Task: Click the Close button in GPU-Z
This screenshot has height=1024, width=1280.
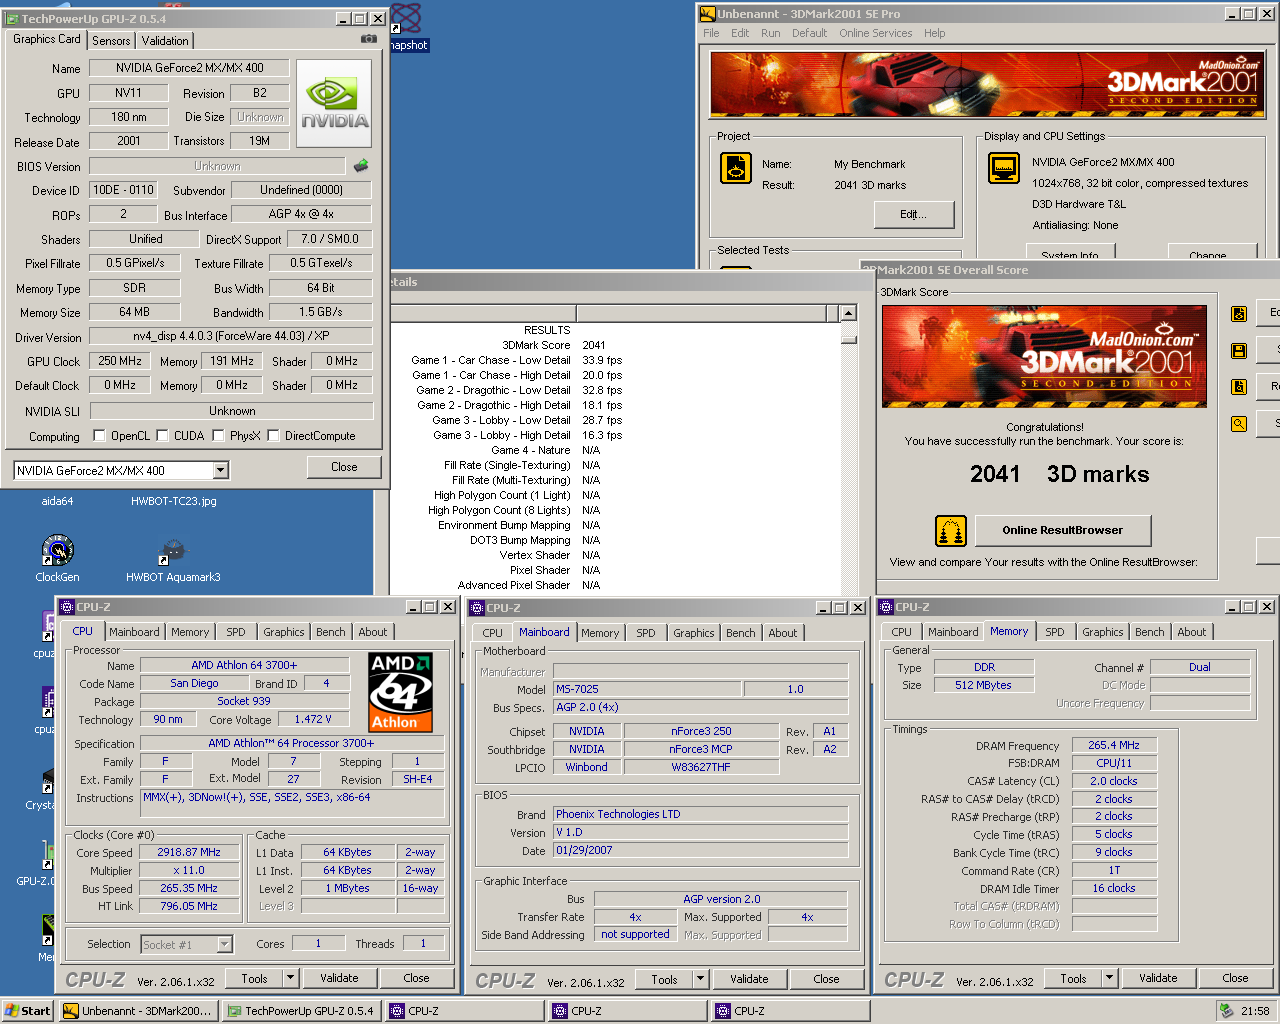Action: 344,467
